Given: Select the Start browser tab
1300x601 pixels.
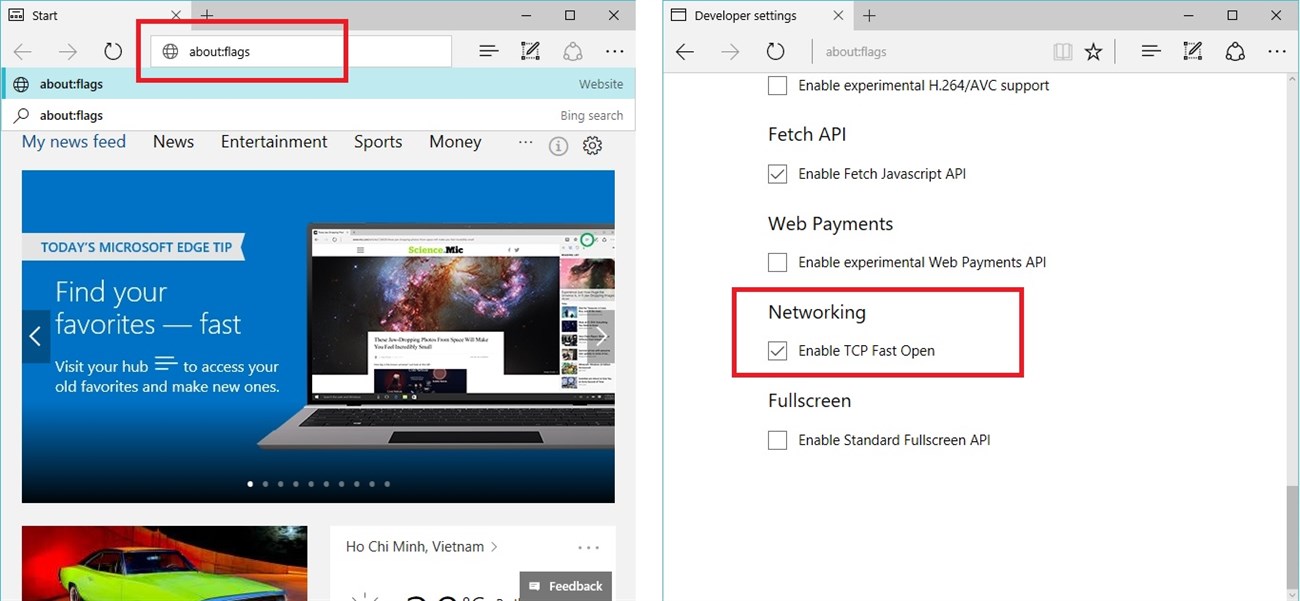Looking at the screenshot, I should (95, 16).
